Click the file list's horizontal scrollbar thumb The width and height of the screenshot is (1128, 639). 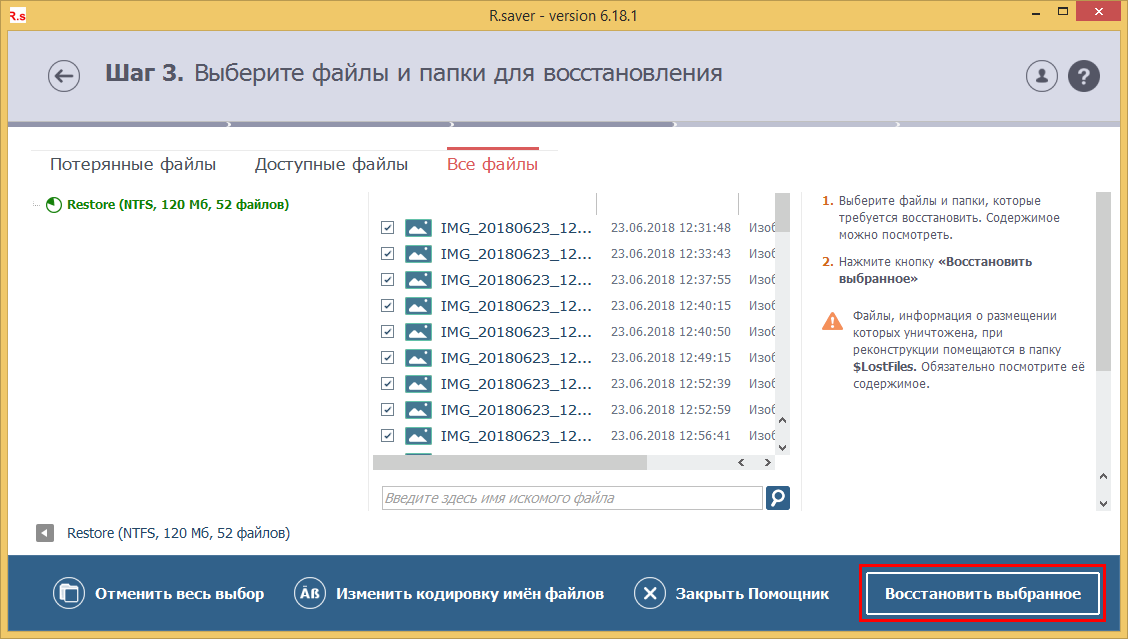point(510,463)
